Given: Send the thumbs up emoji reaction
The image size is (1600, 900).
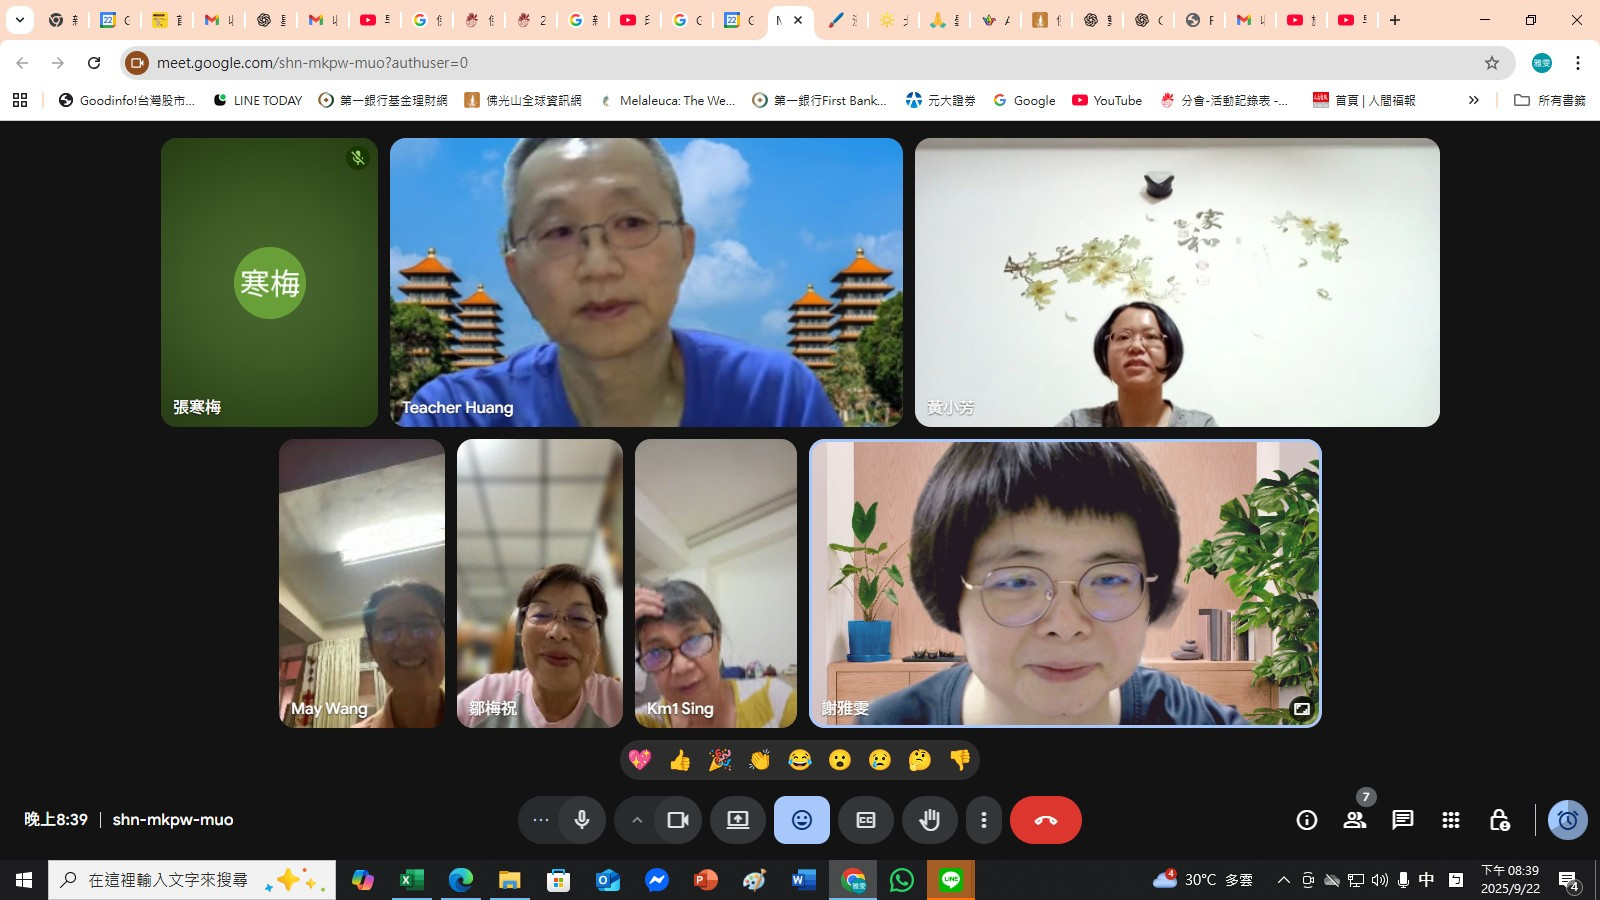Looking at the screenshot, I should tap(680, 760).
